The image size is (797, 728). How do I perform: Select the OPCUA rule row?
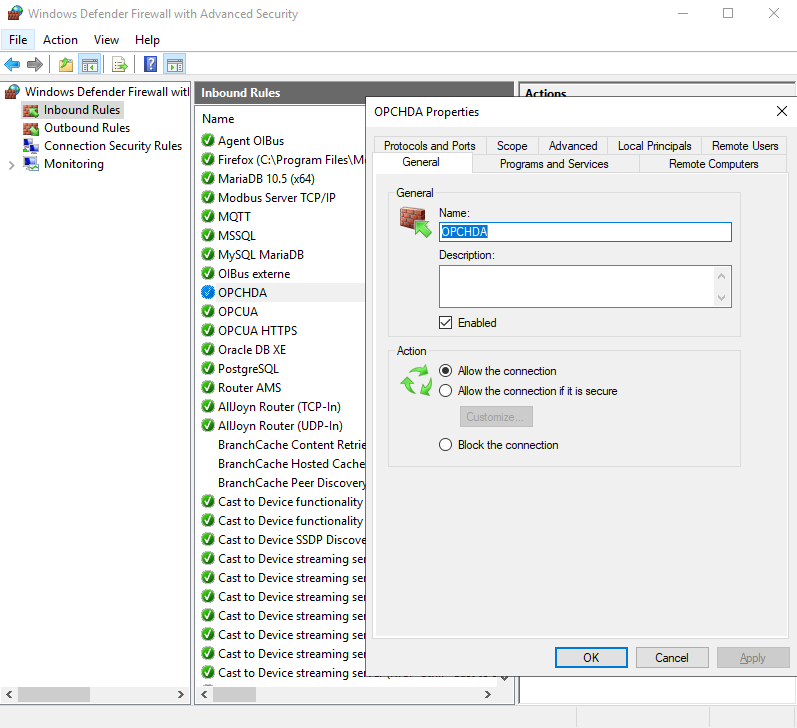click(x=238, y=311)
